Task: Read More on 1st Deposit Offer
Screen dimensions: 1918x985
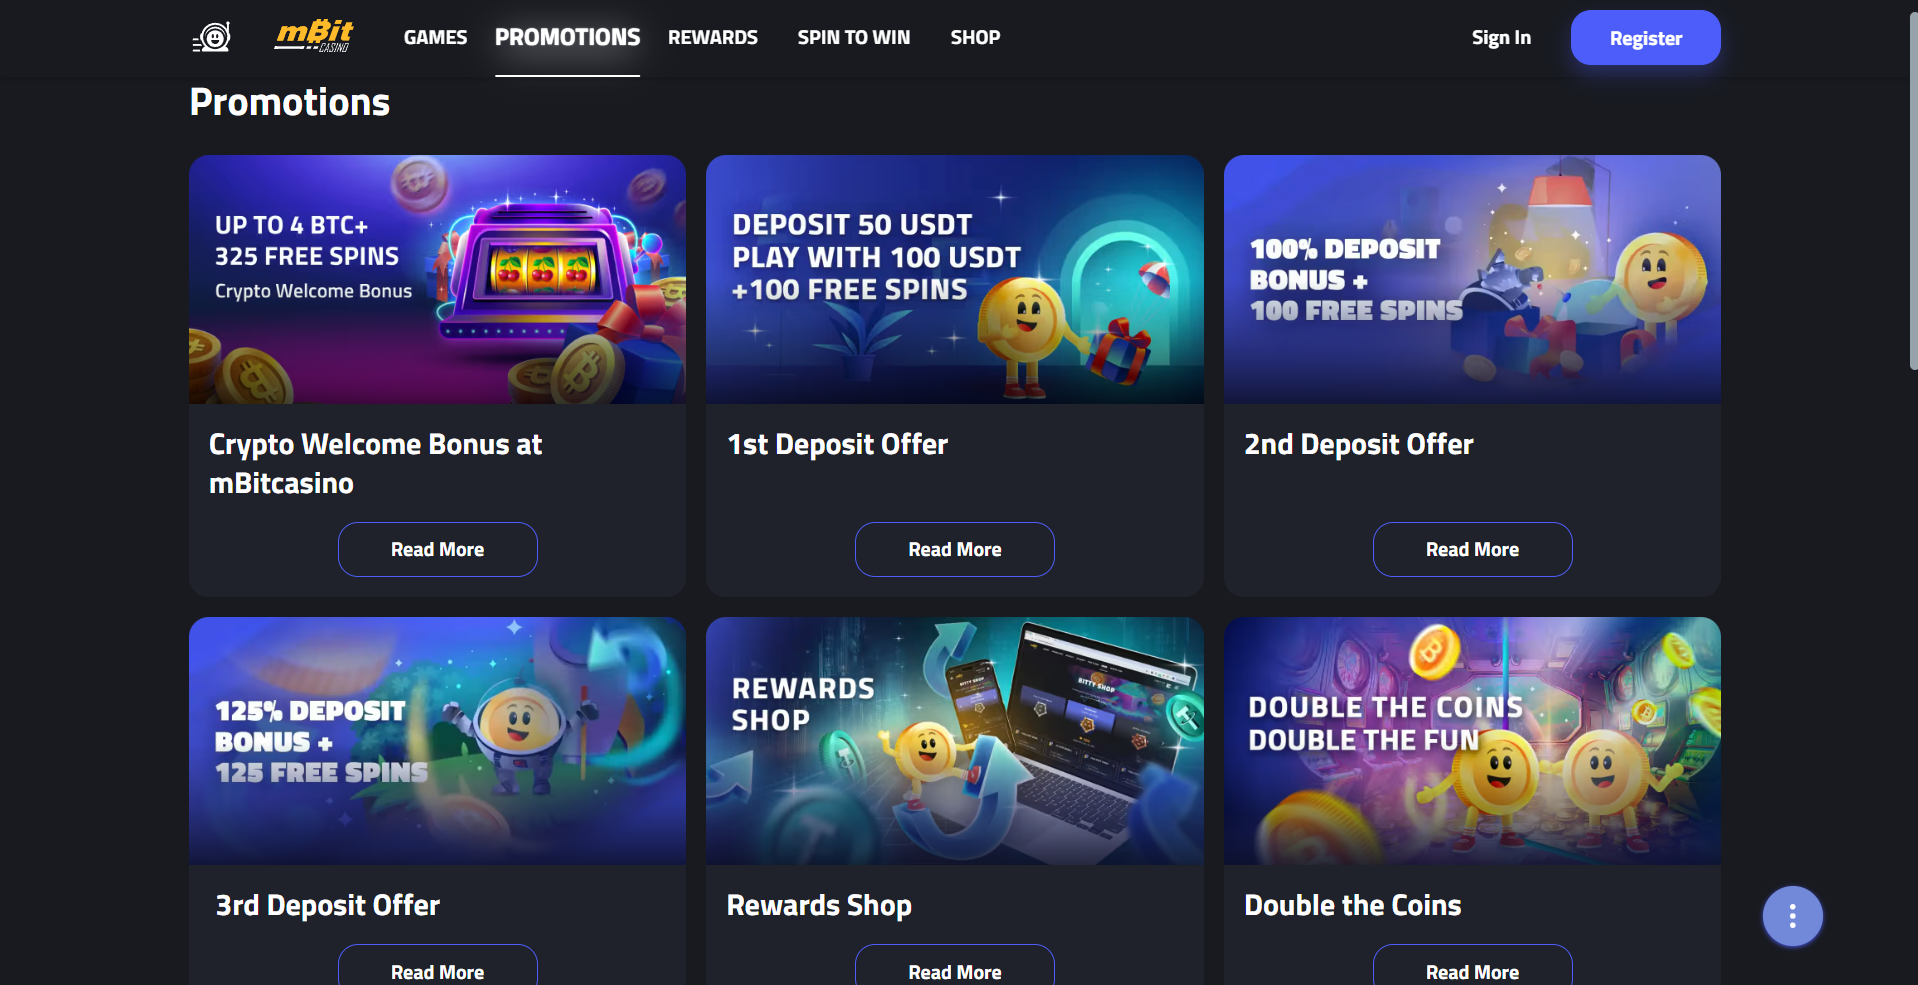Action: (955, 549)
